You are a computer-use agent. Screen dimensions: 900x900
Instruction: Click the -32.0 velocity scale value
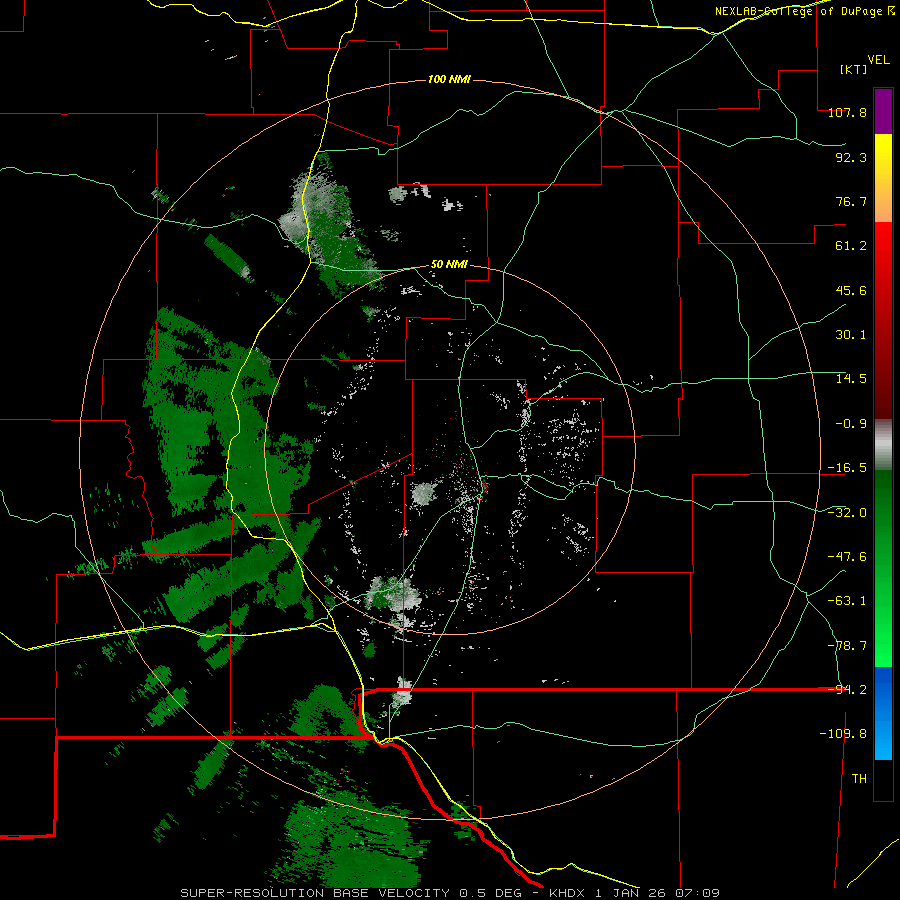(x=847, y=513)
